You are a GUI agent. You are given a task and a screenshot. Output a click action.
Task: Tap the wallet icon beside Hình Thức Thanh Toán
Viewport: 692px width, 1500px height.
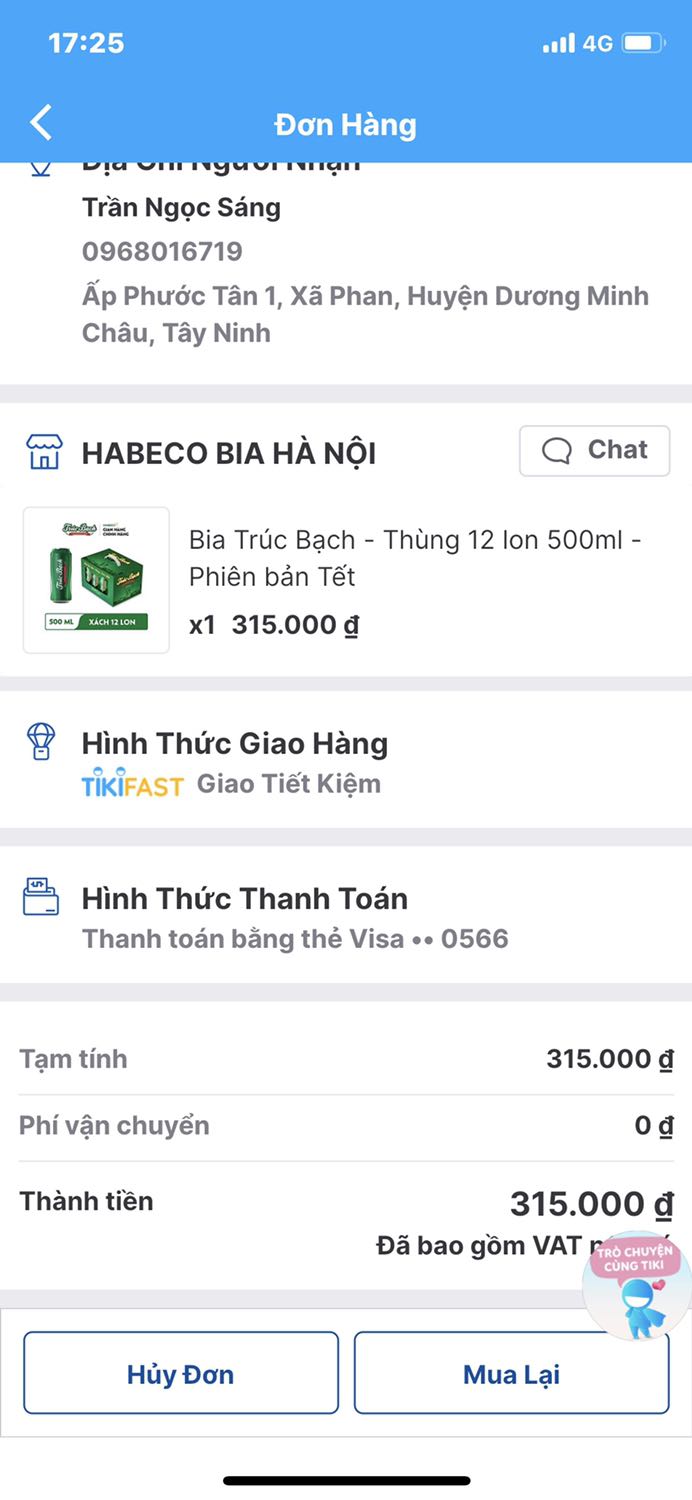[40, 897]
